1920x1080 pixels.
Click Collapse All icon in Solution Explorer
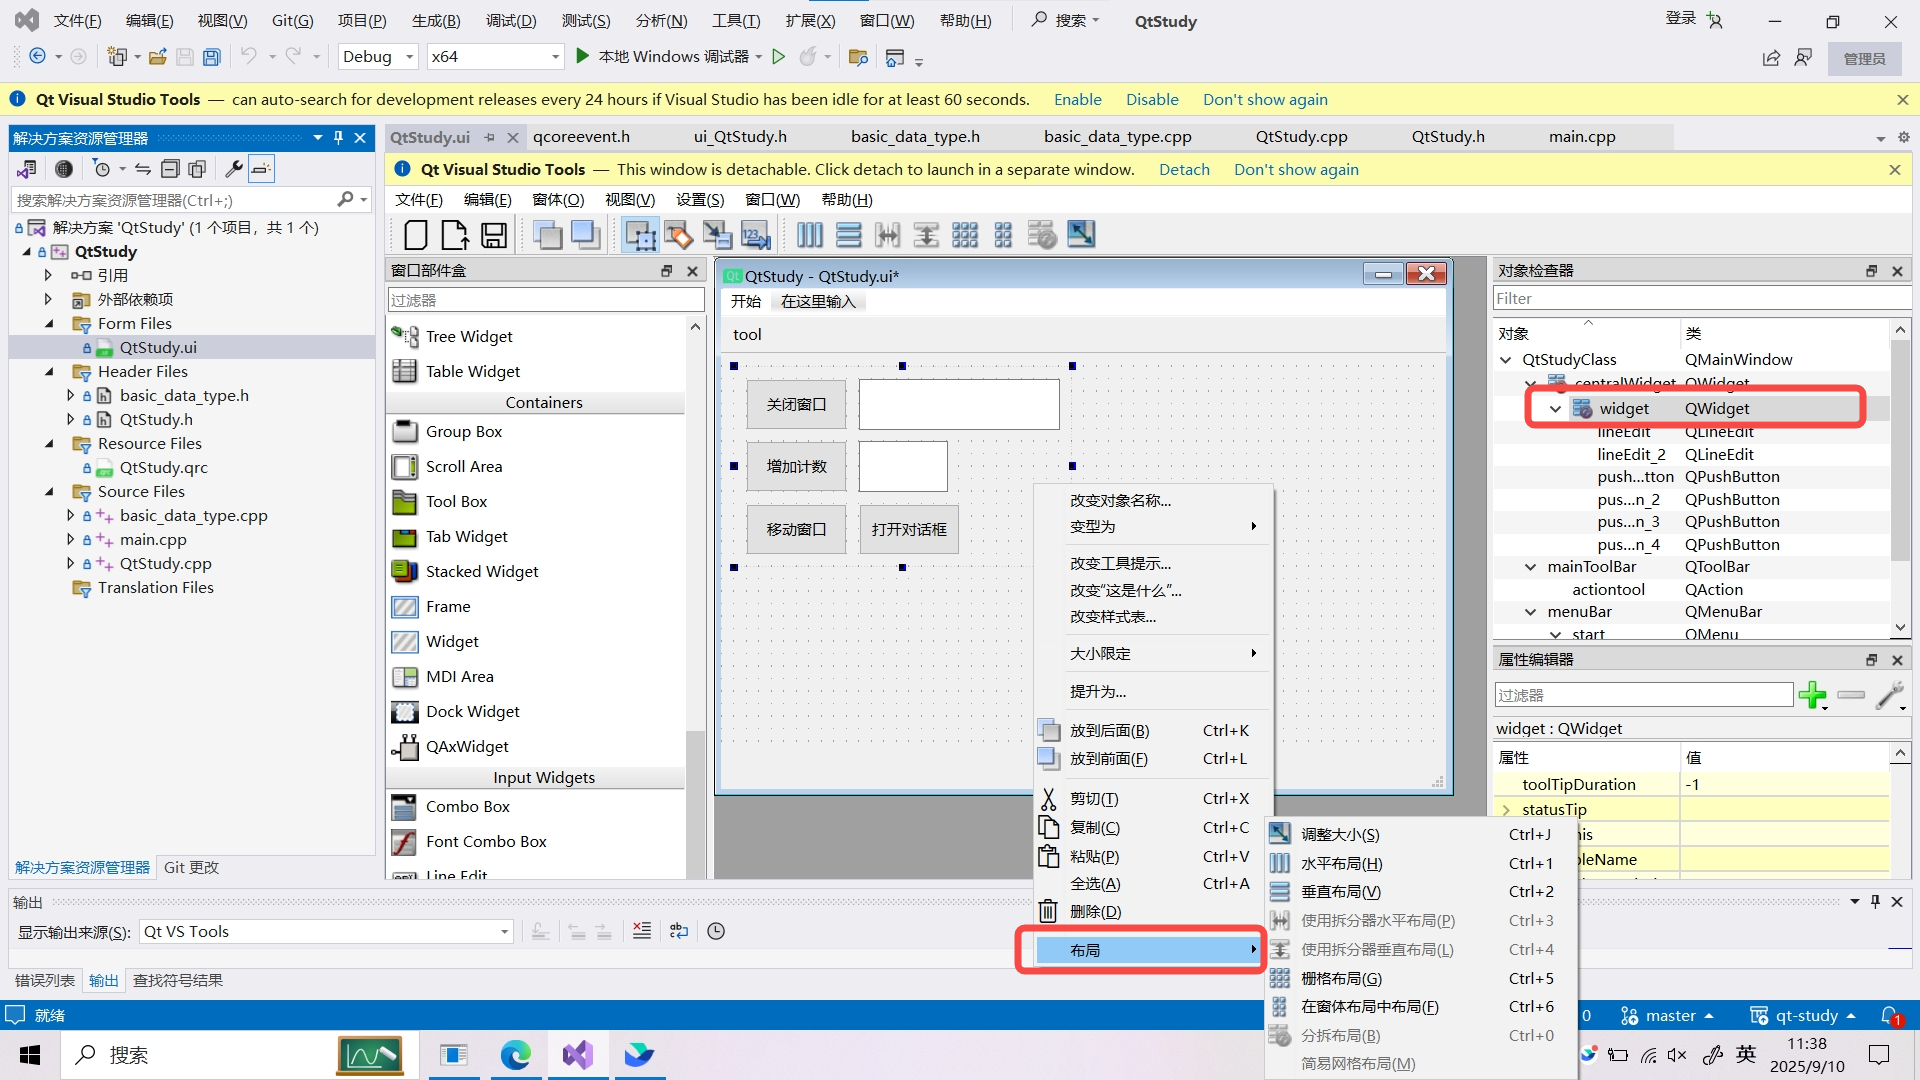coord(171,169)
